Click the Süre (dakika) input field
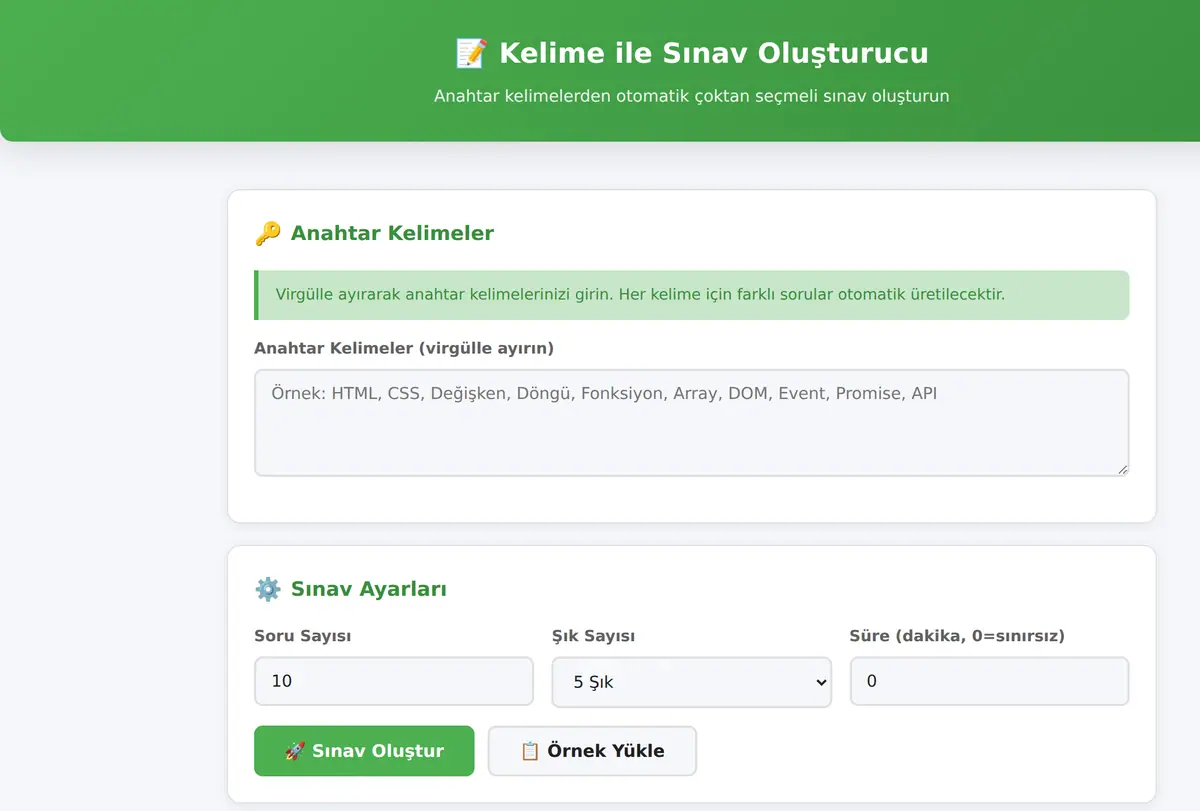The image size is (1200, 811). pyautogui.click(x=990, y=682)
